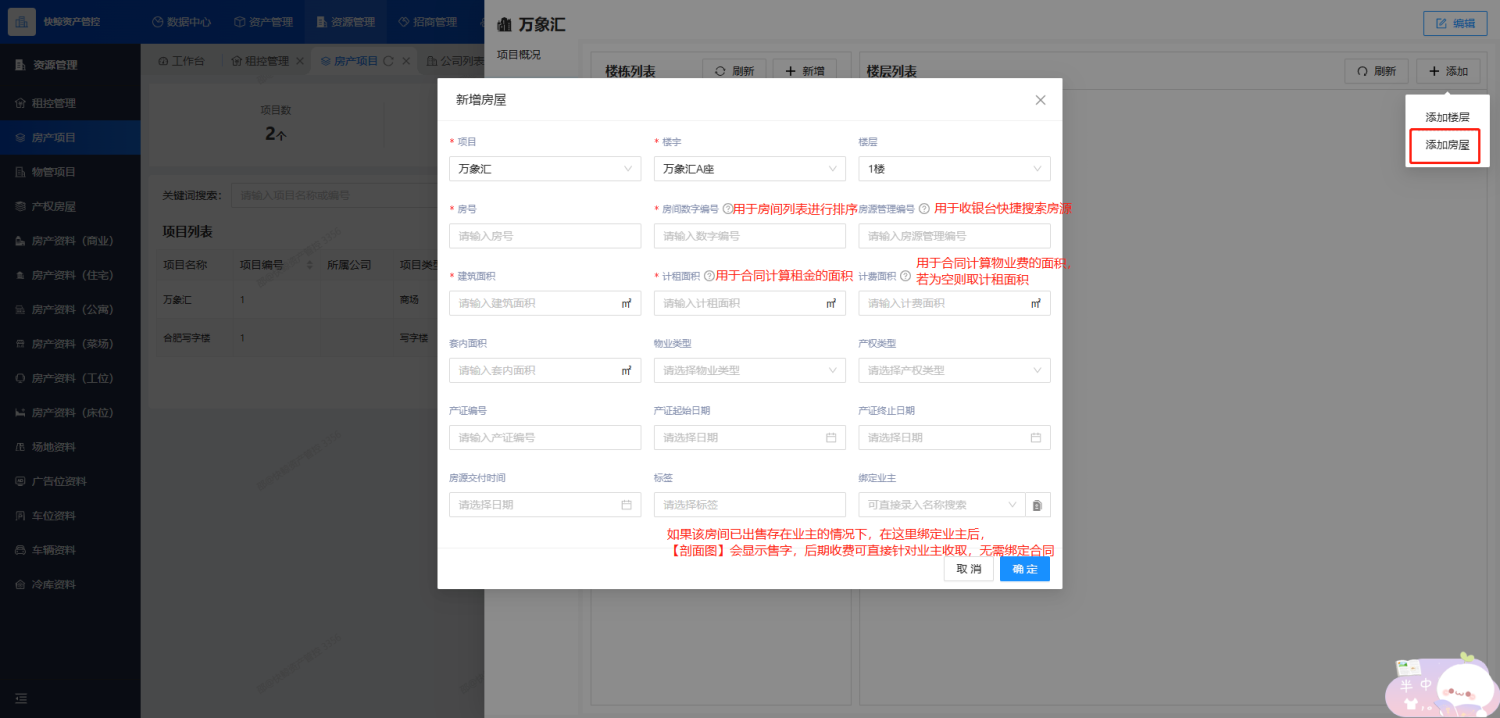Click the 计租面积 input field
Viewport: 1500px width, 718px height.
pos(750,303)
